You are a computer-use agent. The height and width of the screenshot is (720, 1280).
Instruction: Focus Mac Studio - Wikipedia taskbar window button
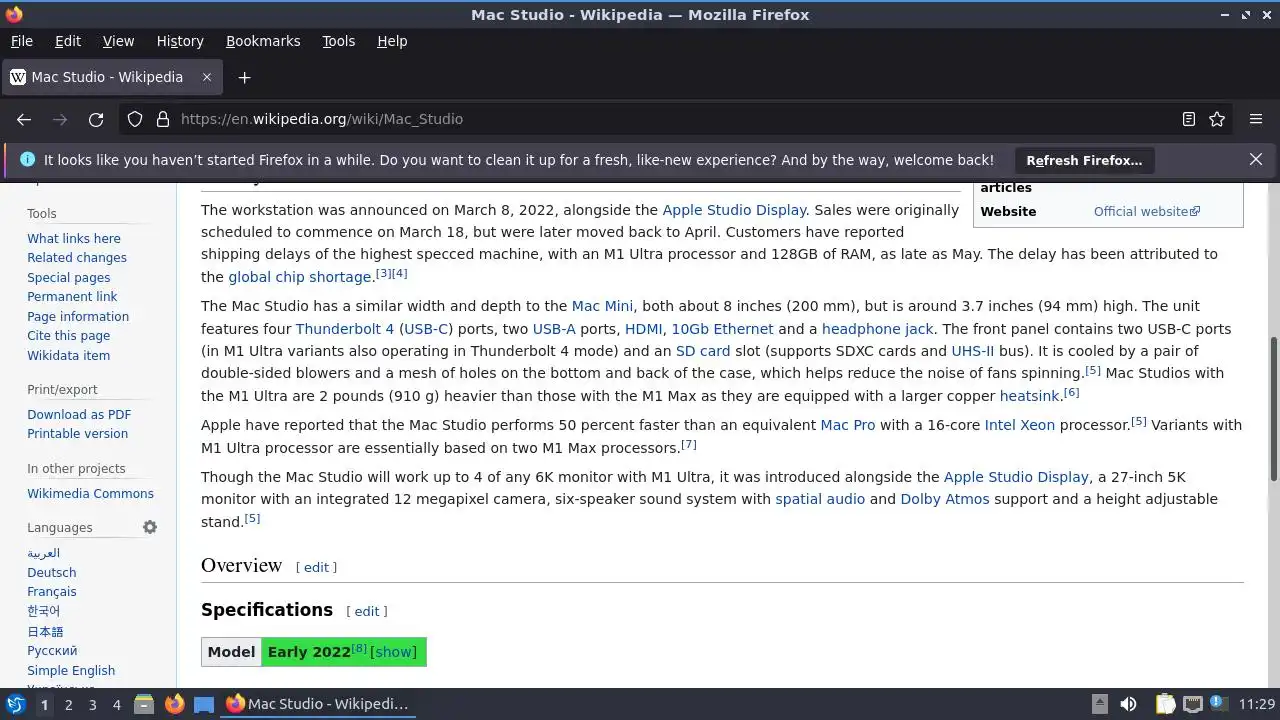coord(318,704)
